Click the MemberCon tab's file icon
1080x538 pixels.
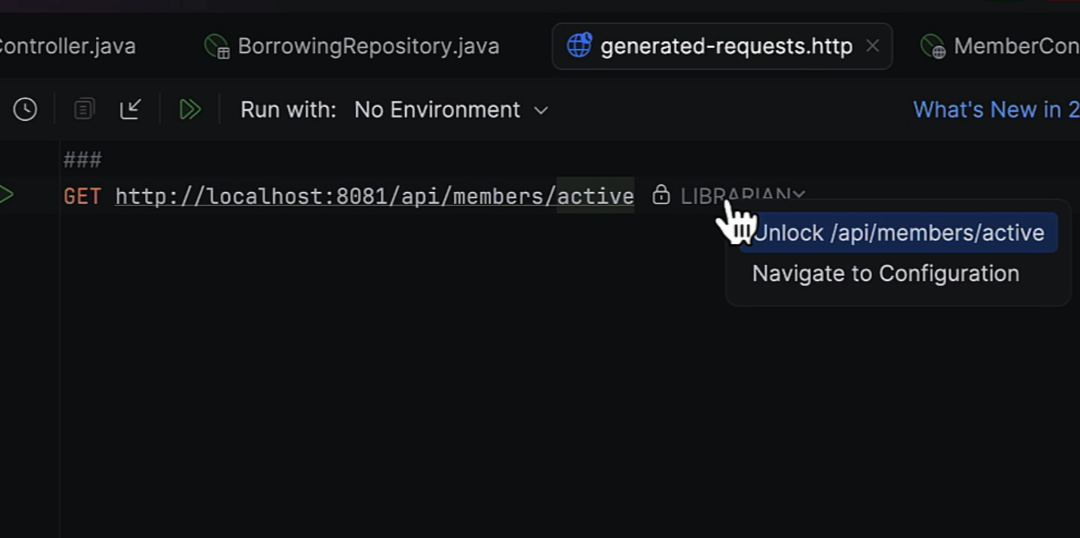[933, 46]
